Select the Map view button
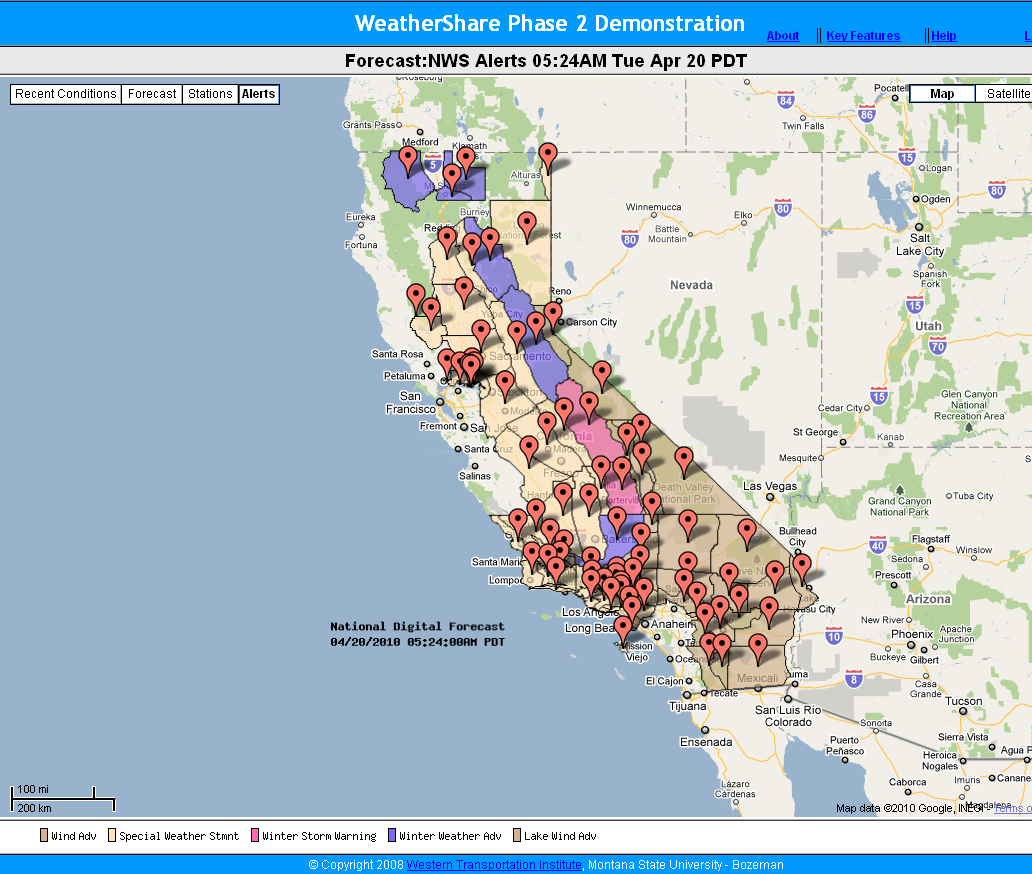Screen dimensions: 1032x874 [942, 94]
